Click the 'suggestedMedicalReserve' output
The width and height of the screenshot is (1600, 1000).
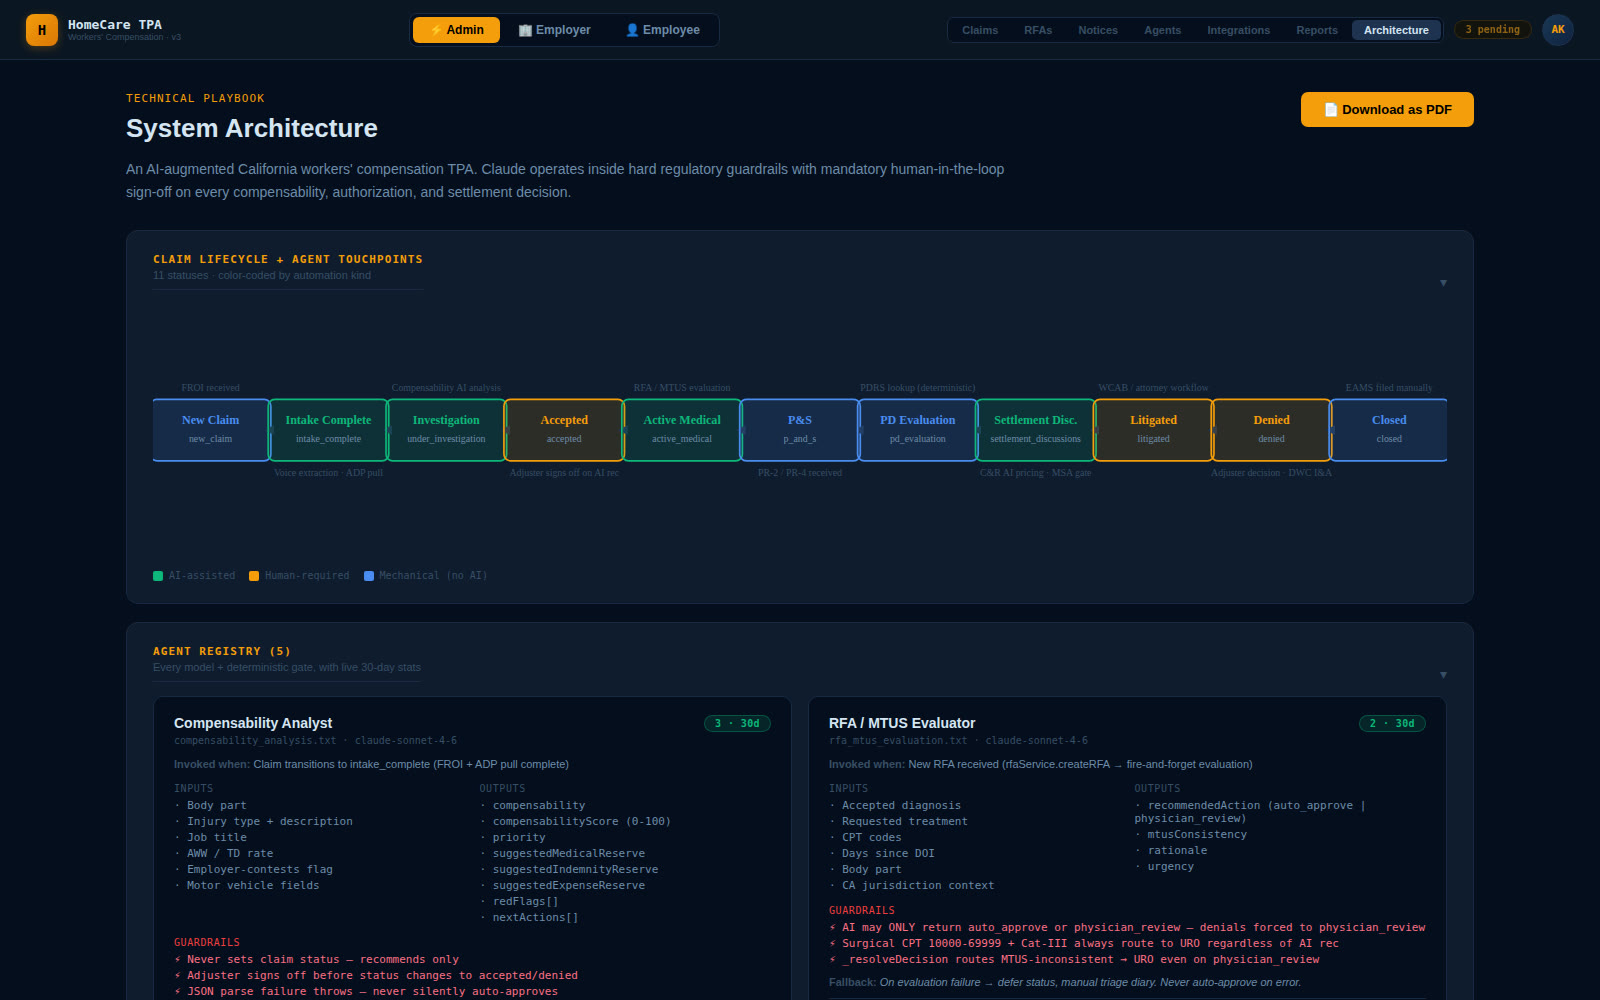[568, 854]
